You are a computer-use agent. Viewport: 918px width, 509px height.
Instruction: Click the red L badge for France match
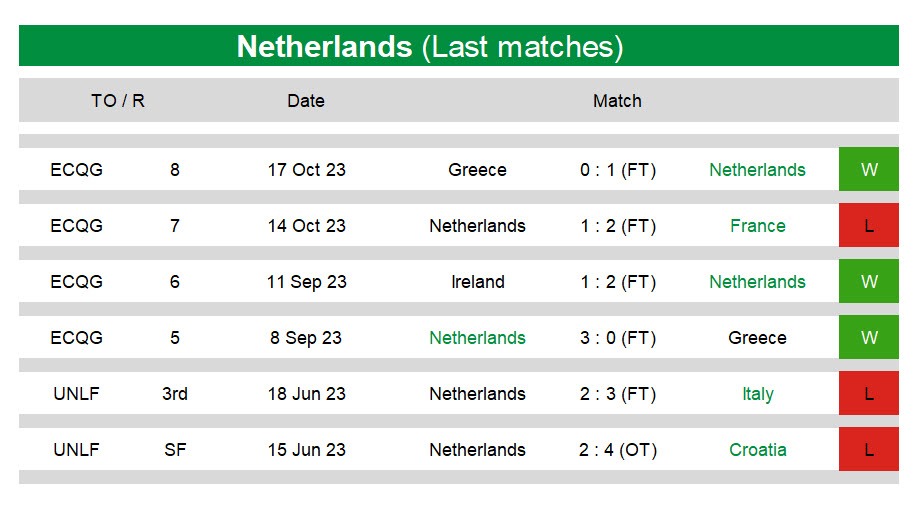(x=868, y=226)
